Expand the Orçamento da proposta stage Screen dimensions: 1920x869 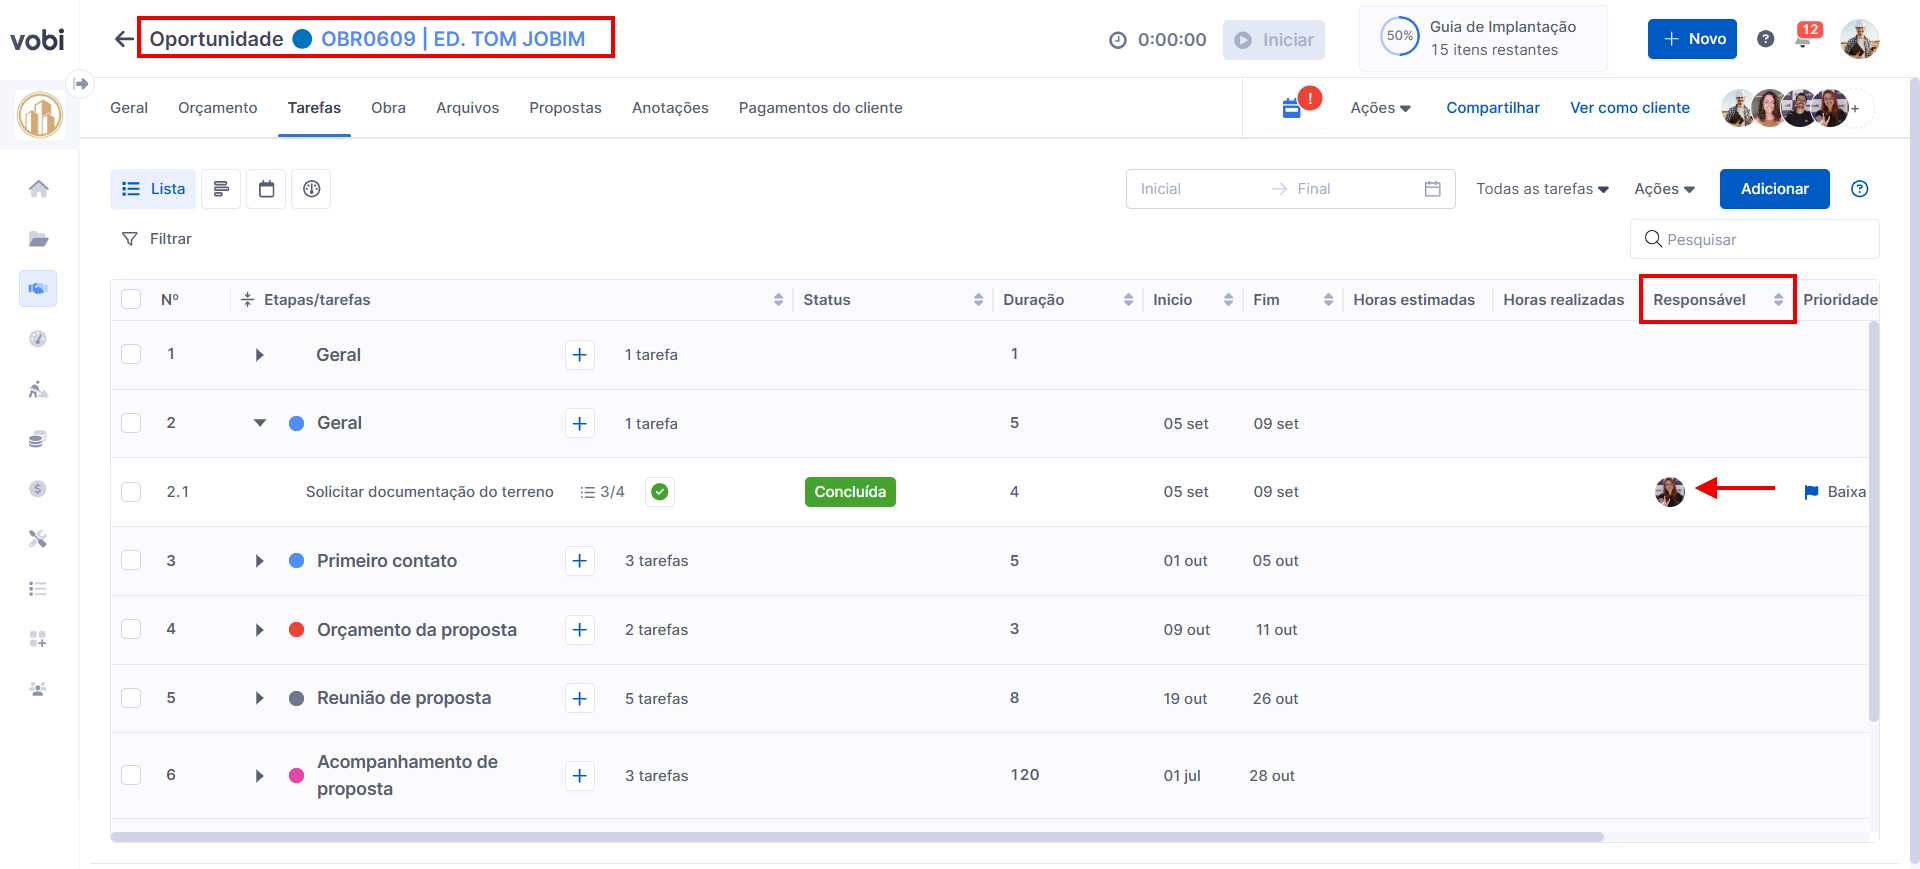point(259,630)
